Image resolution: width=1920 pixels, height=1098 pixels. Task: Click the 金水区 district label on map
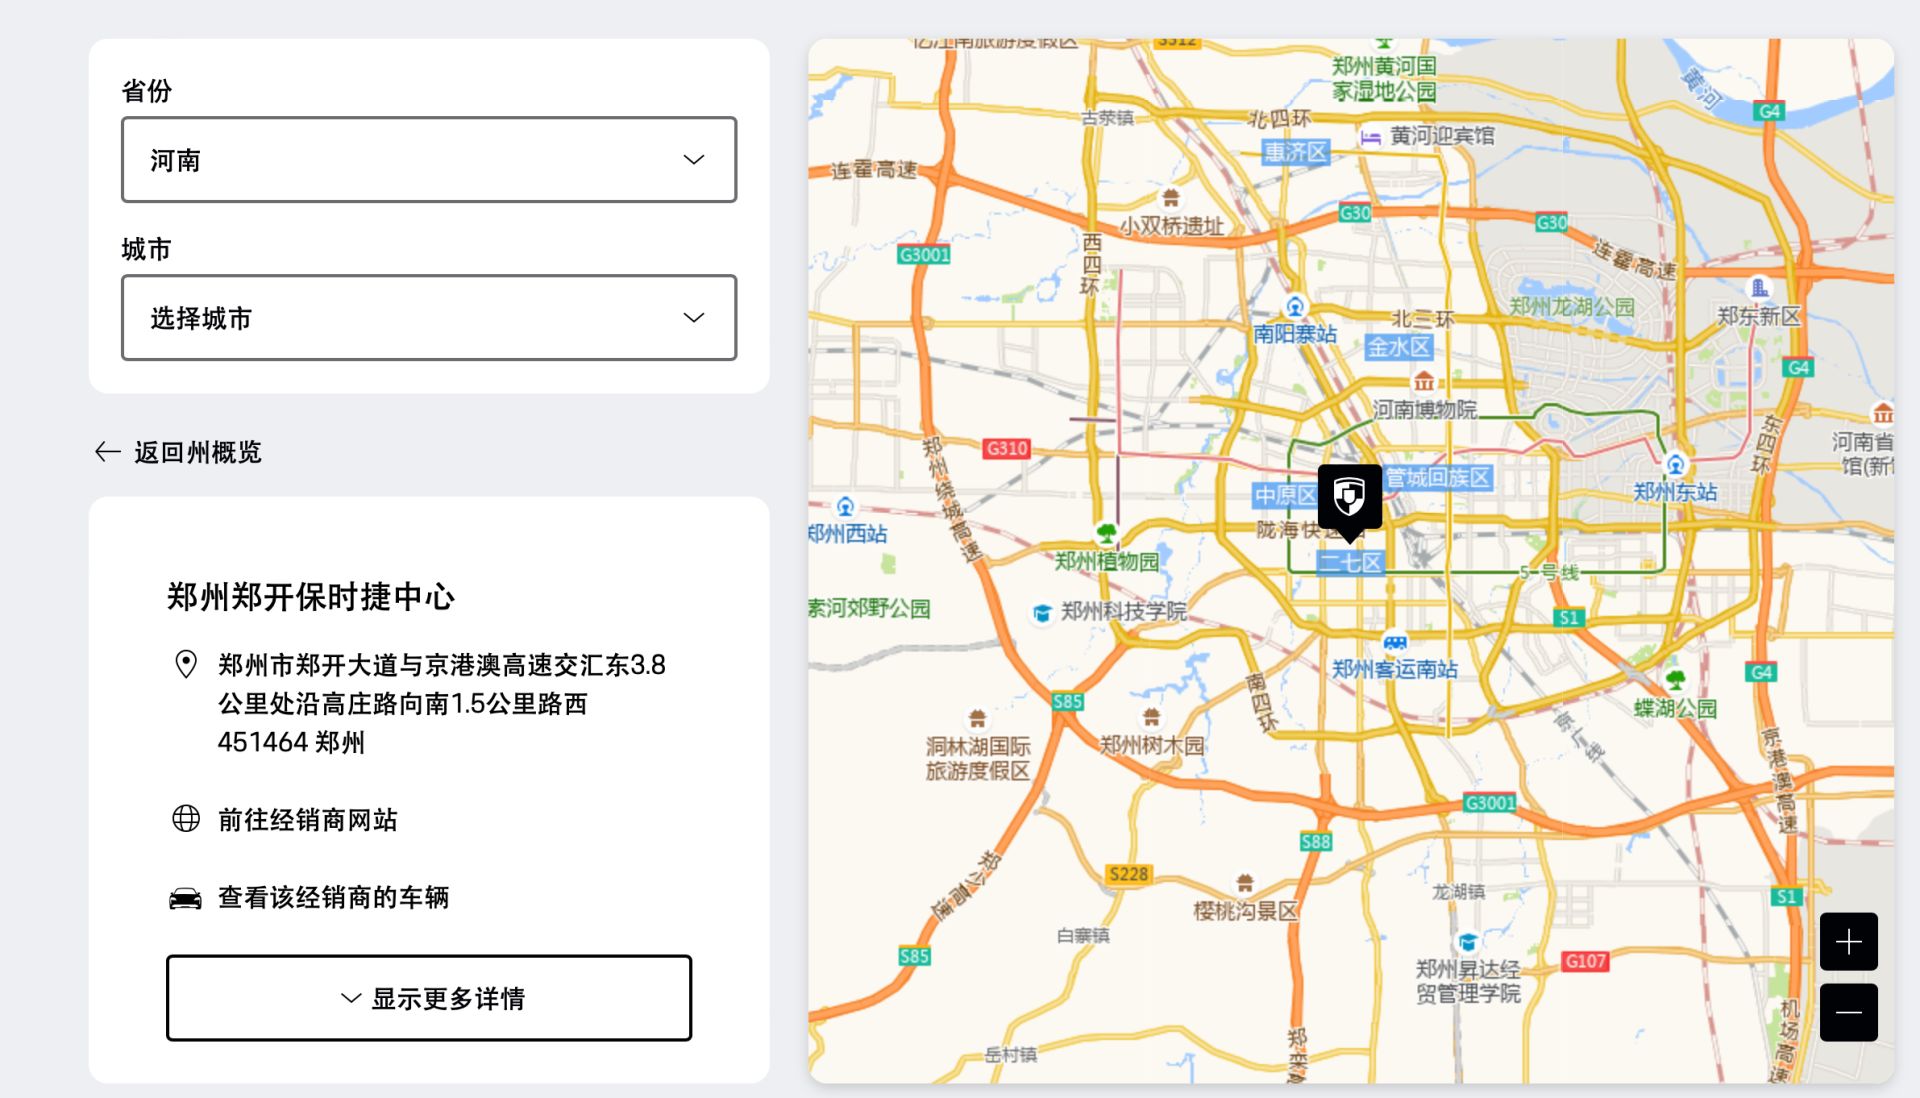(x=1398, y=348)
